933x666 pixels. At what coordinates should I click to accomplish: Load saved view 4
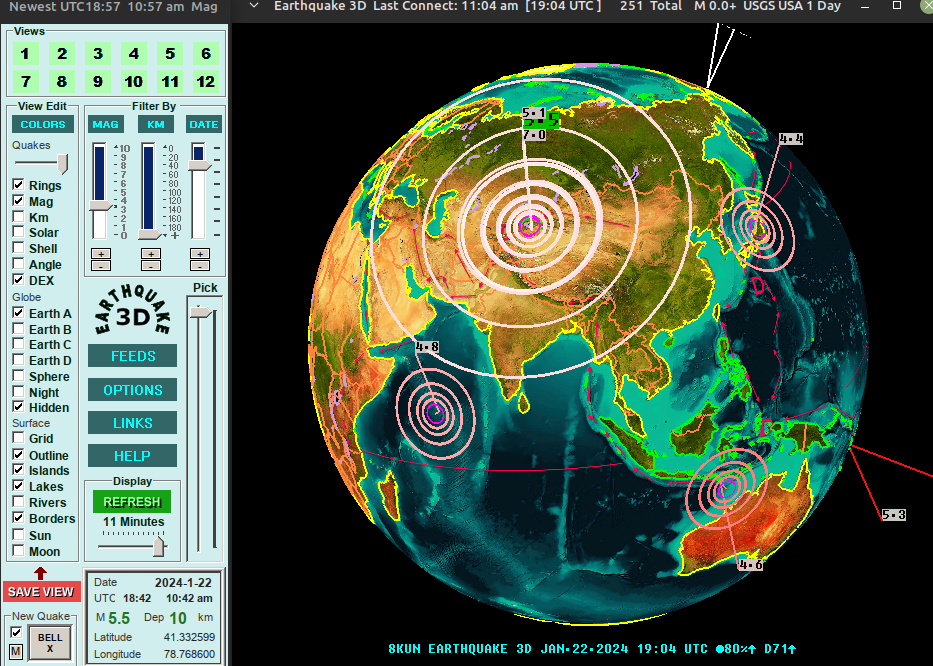tap(134, 54)
